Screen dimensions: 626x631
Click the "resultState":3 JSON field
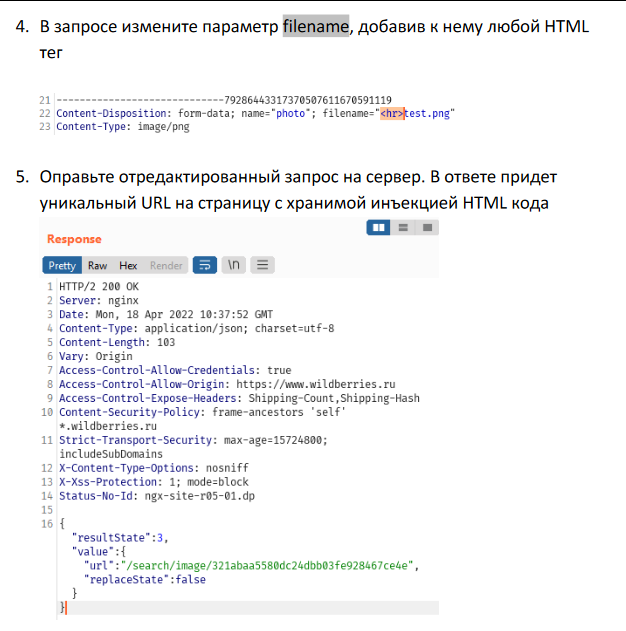tap(120, 538)
